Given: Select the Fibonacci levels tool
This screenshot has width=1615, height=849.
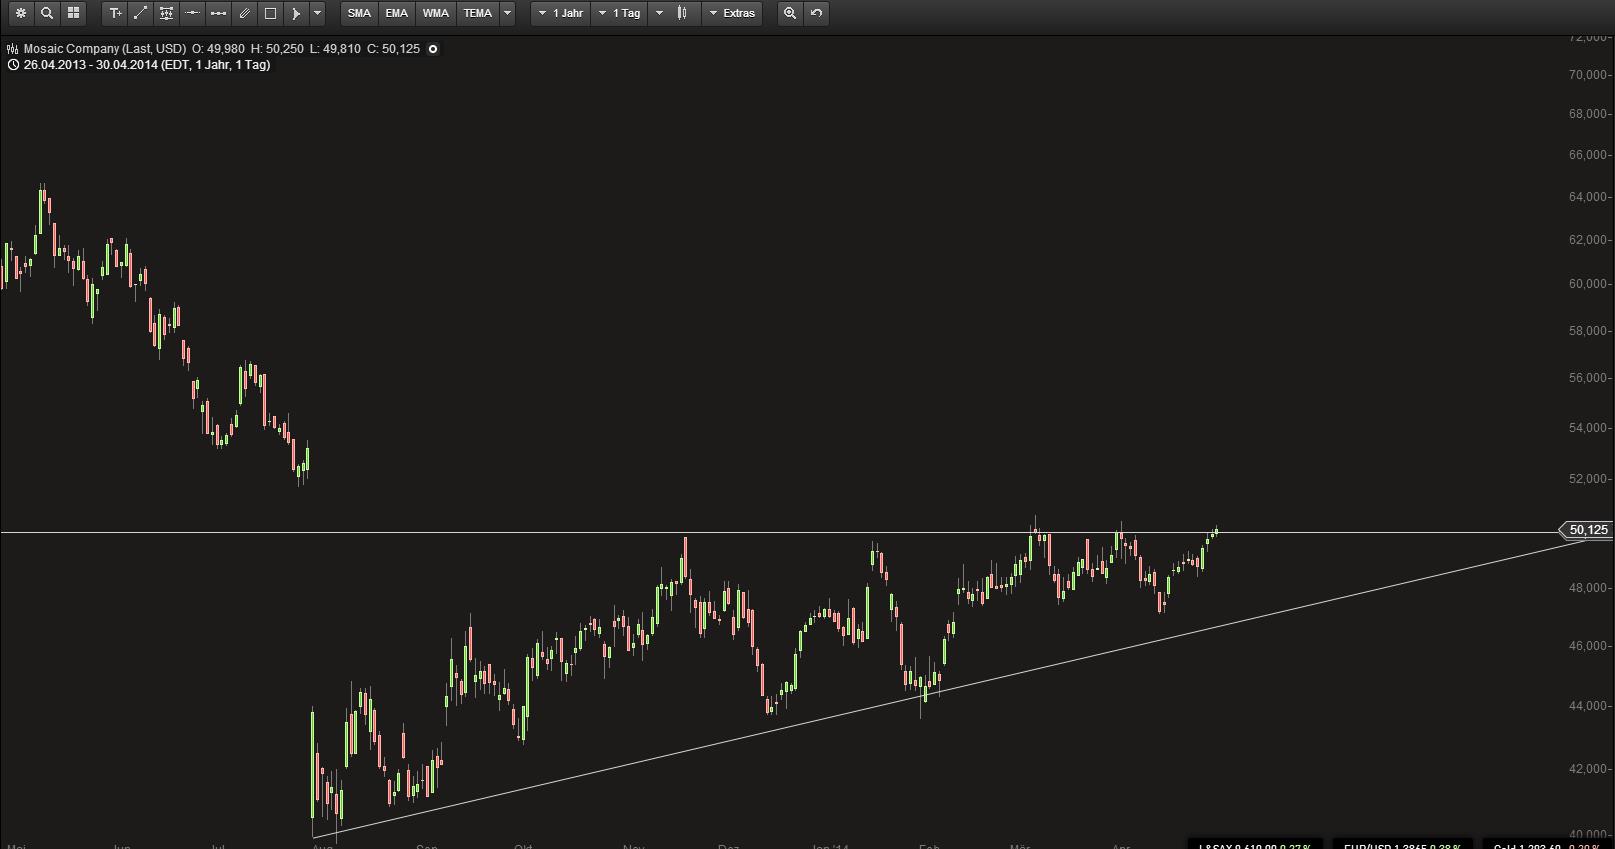Looking at the screenshot, I should (167, 13).
